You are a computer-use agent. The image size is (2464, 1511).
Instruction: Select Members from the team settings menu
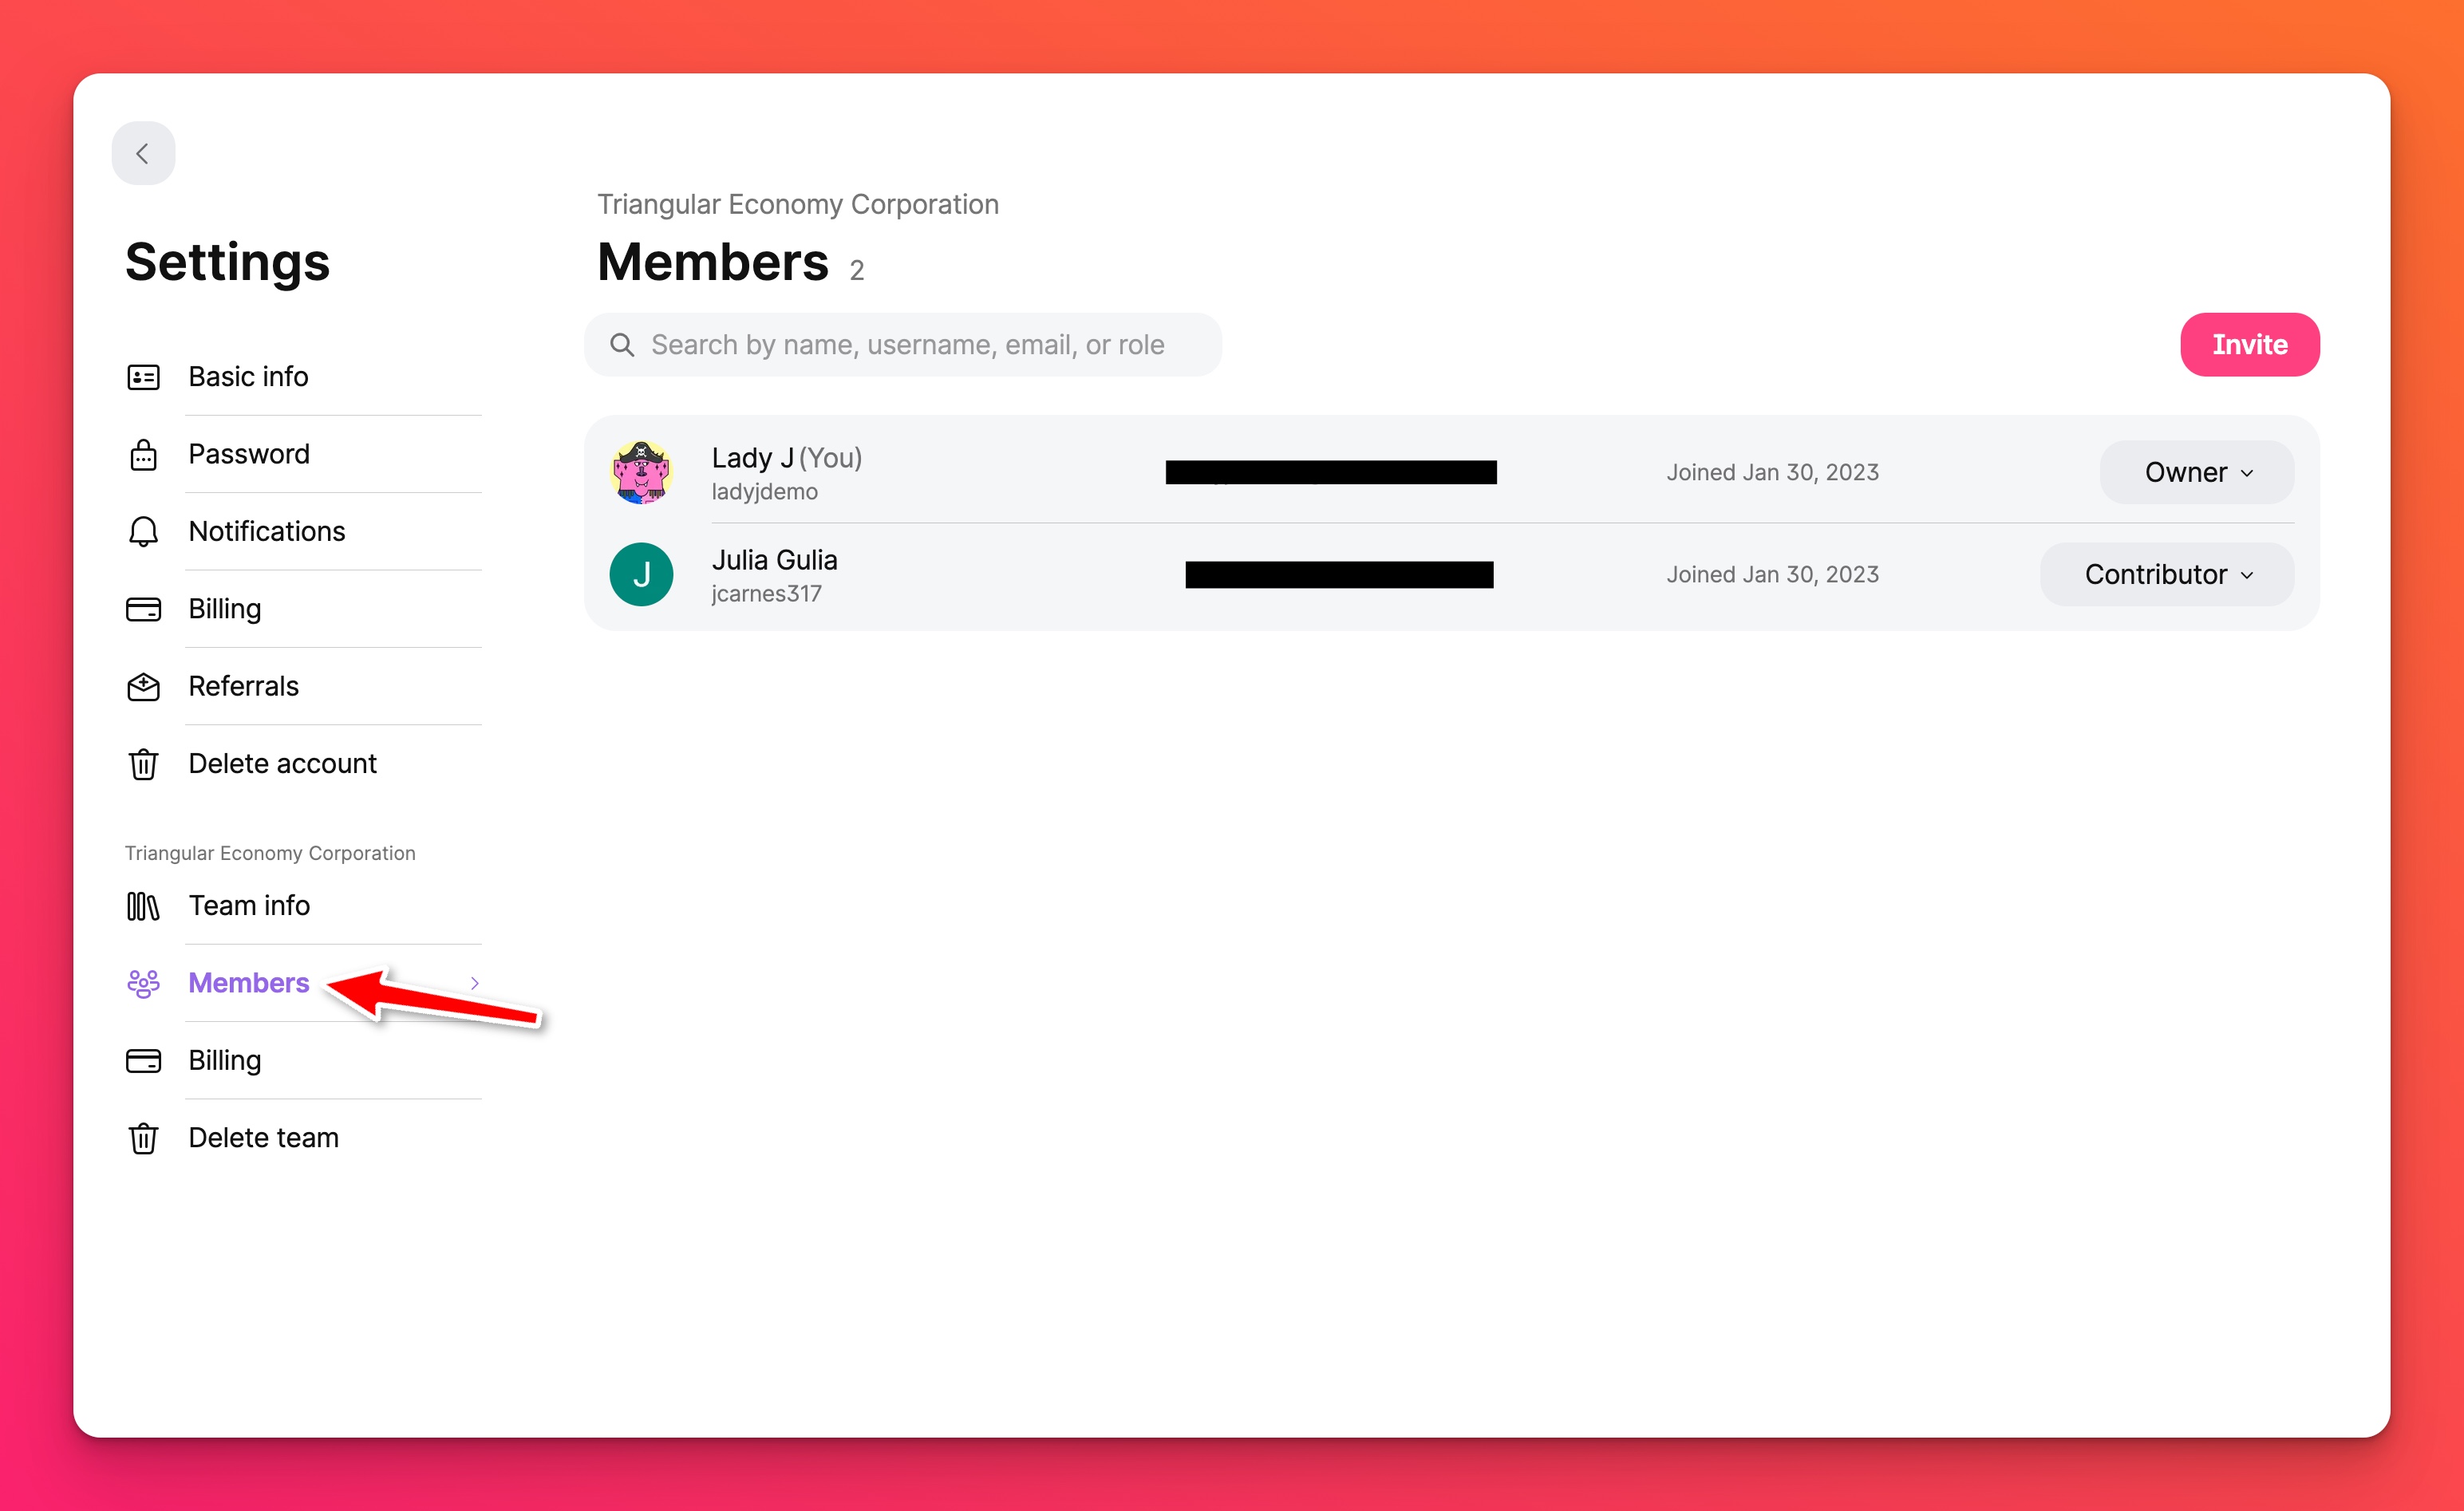tap(248, 981)
